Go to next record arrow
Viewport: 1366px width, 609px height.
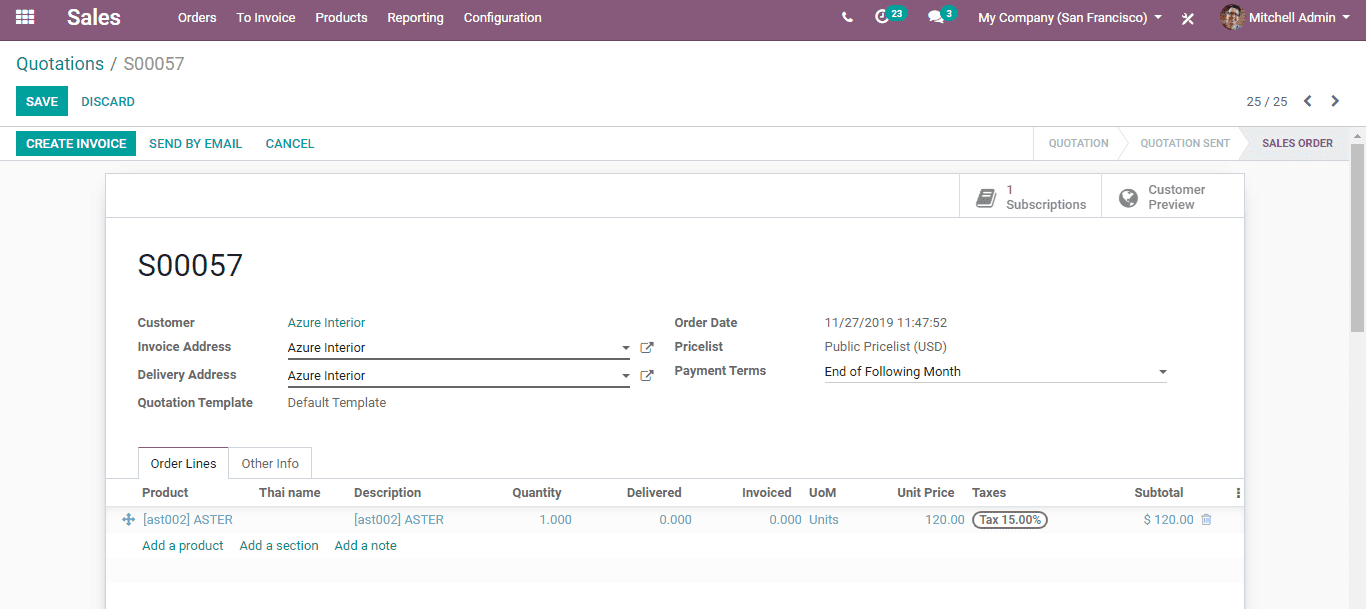[1335, 101]
